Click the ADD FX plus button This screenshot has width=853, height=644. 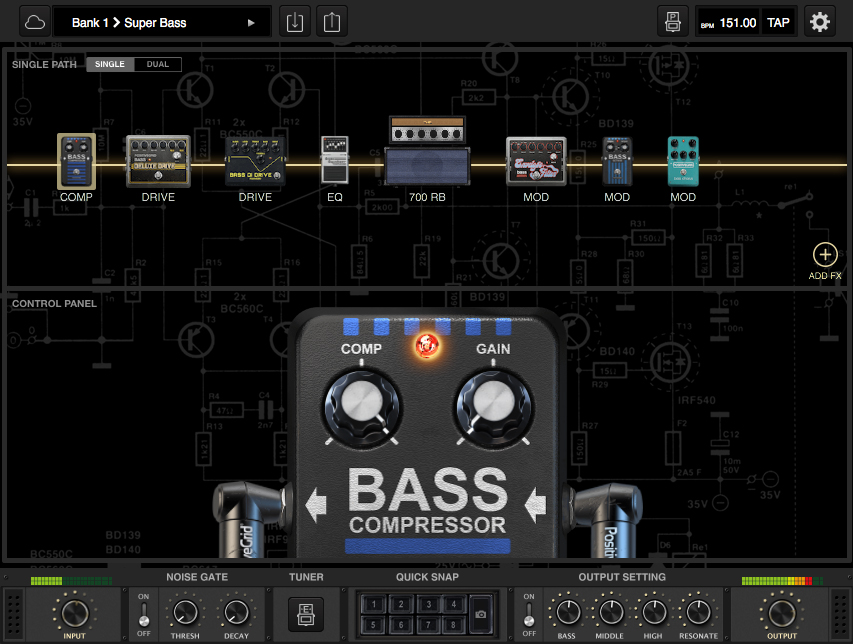point(824,254)
